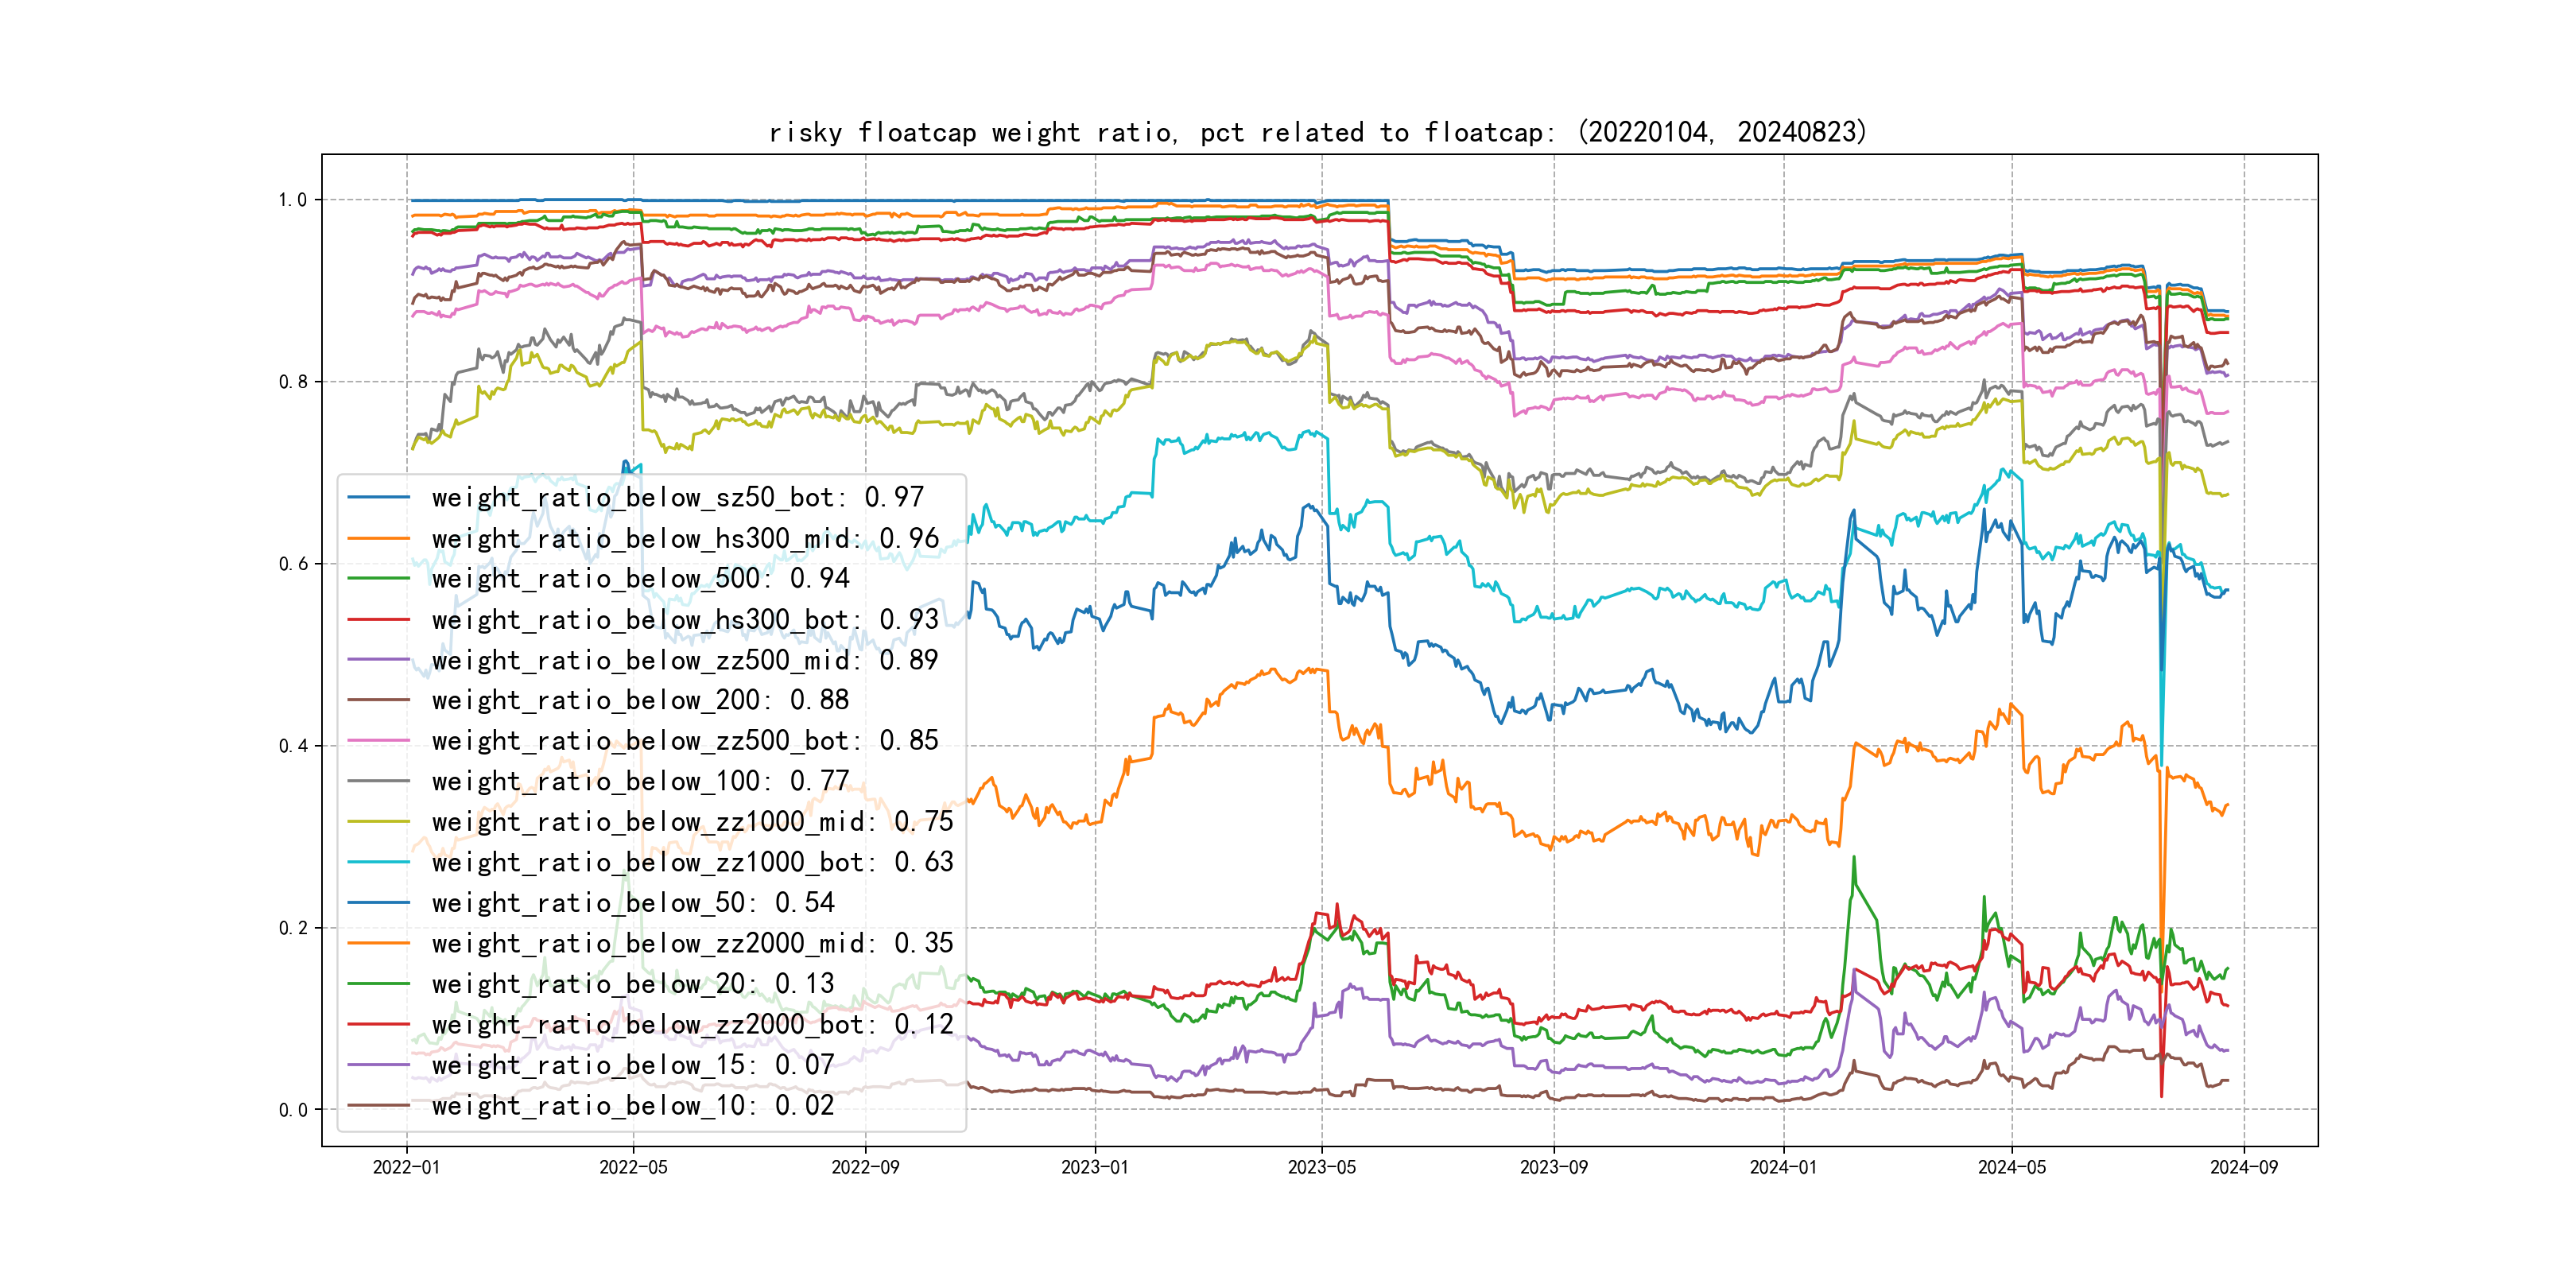
Task: Click the weight_ratio_below_20 legend entry
Action: pyautogui.click(x=632, y=983)
